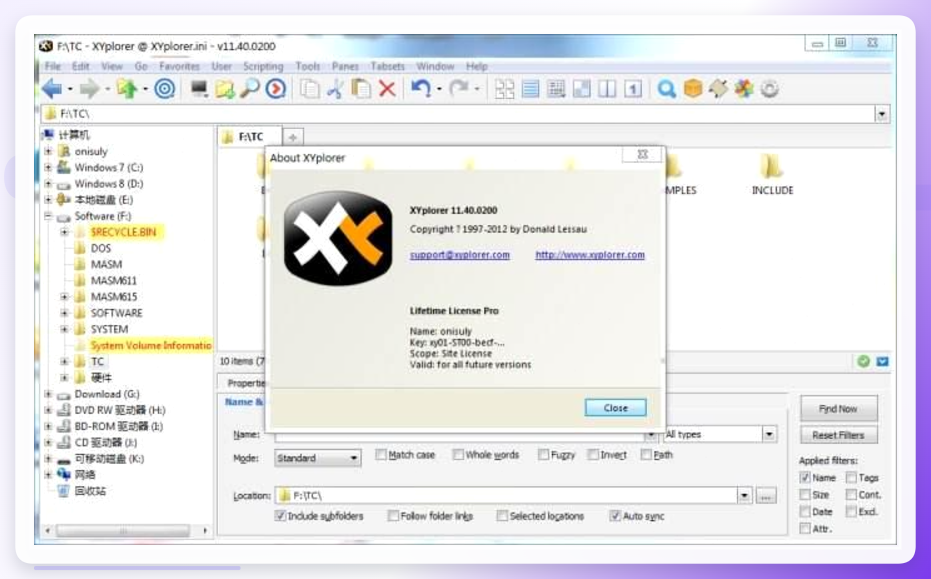Click the red circled arrow toolbar icon

pos(276,89)
